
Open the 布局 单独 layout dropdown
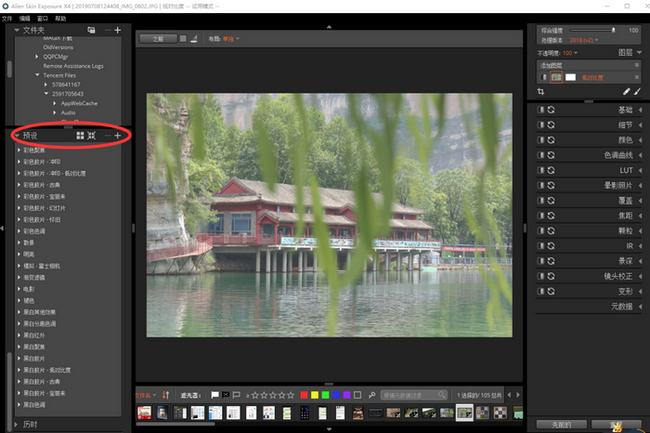(231, 39)
